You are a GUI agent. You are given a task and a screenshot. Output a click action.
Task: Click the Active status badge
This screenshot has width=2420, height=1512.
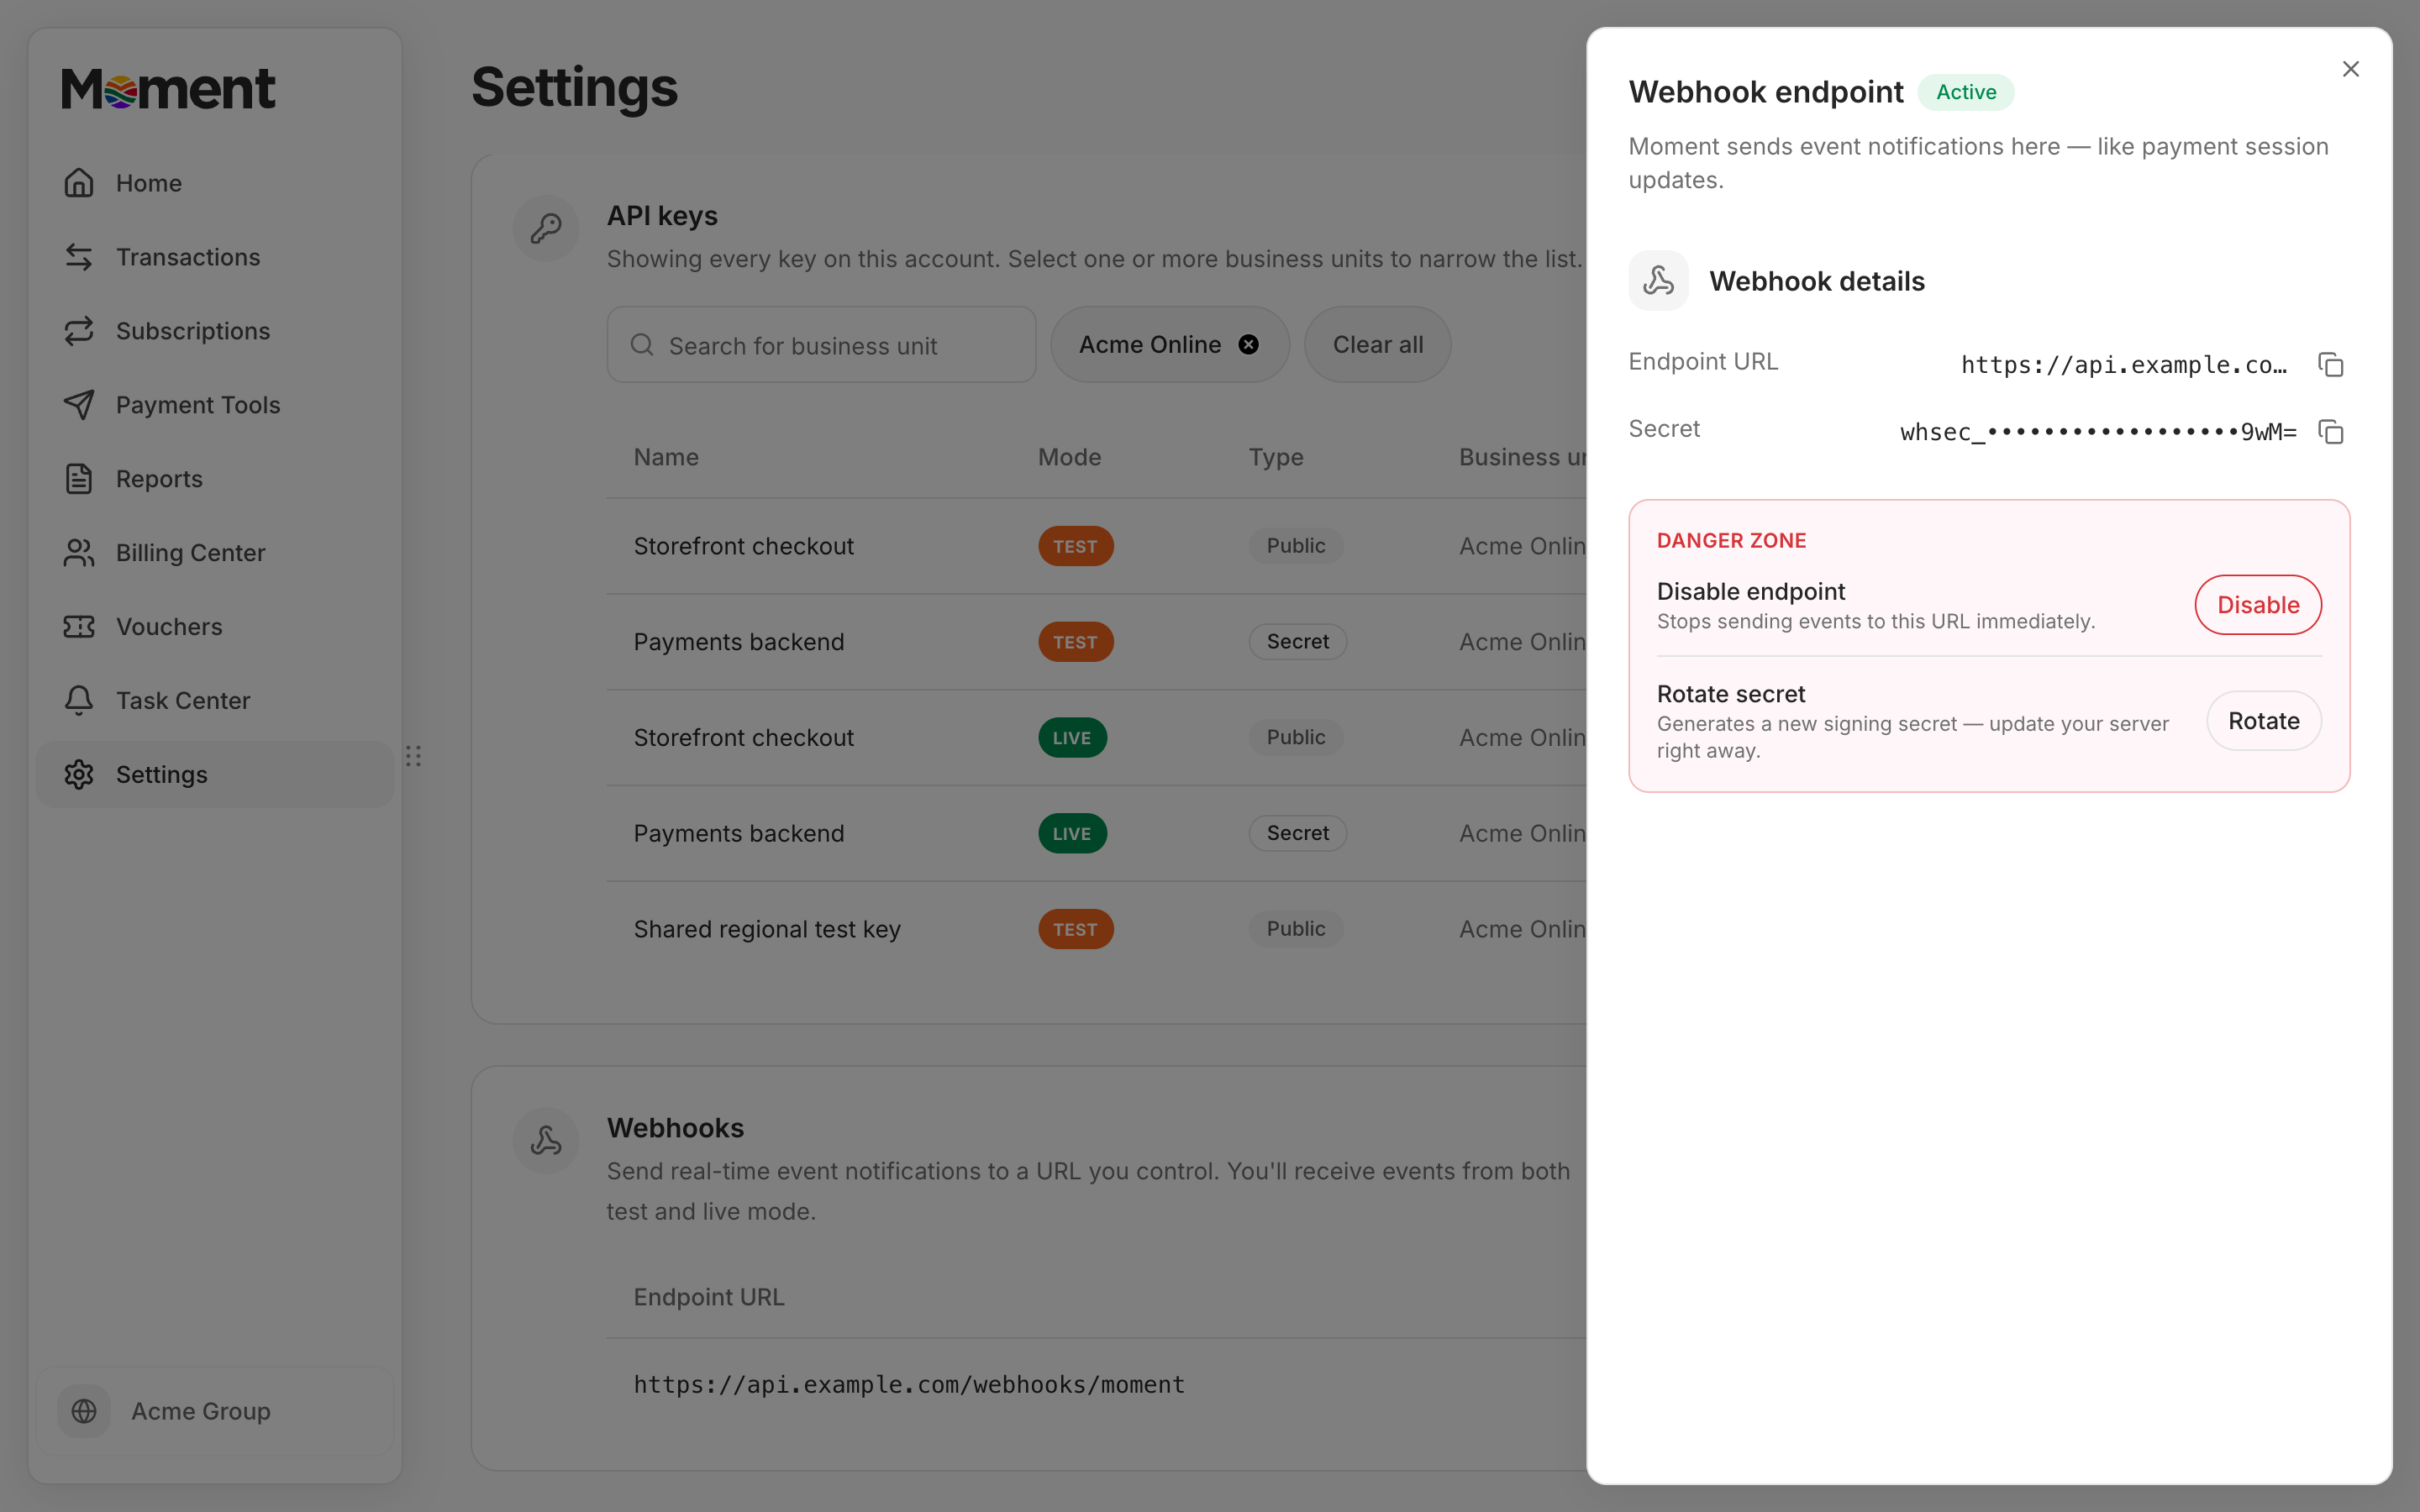(1965, 92)
